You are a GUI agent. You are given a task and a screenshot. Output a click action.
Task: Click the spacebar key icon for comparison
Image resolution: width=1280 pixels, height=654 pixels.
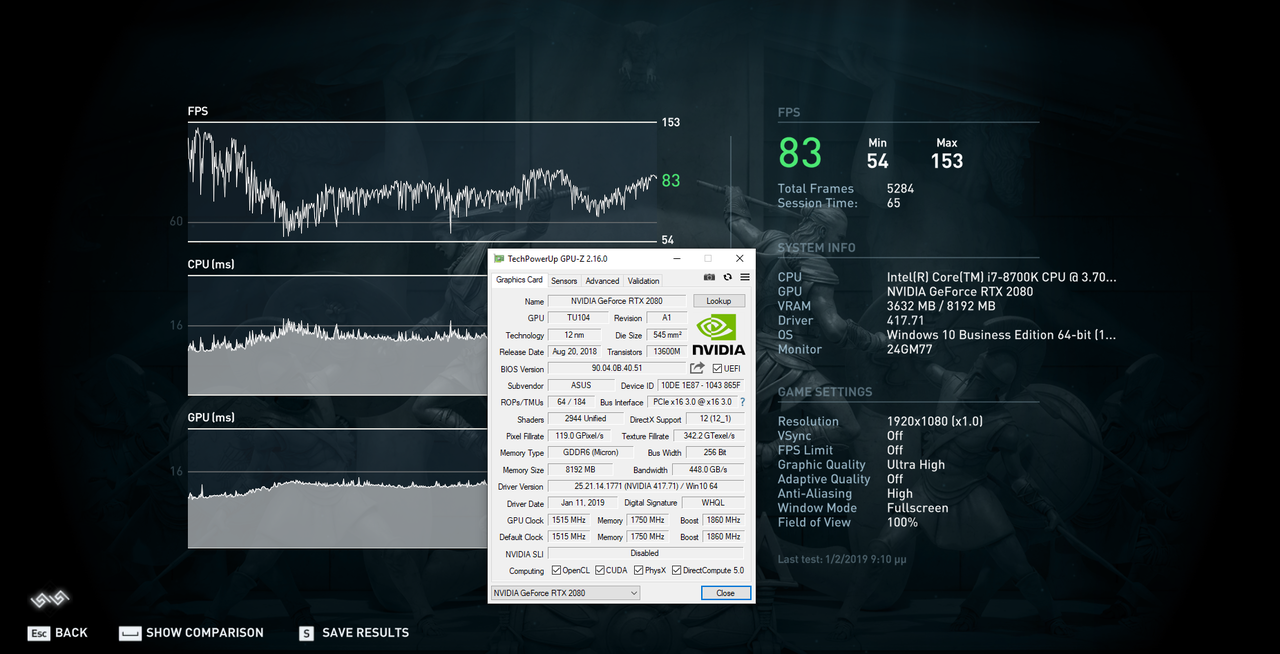[130, 633]
